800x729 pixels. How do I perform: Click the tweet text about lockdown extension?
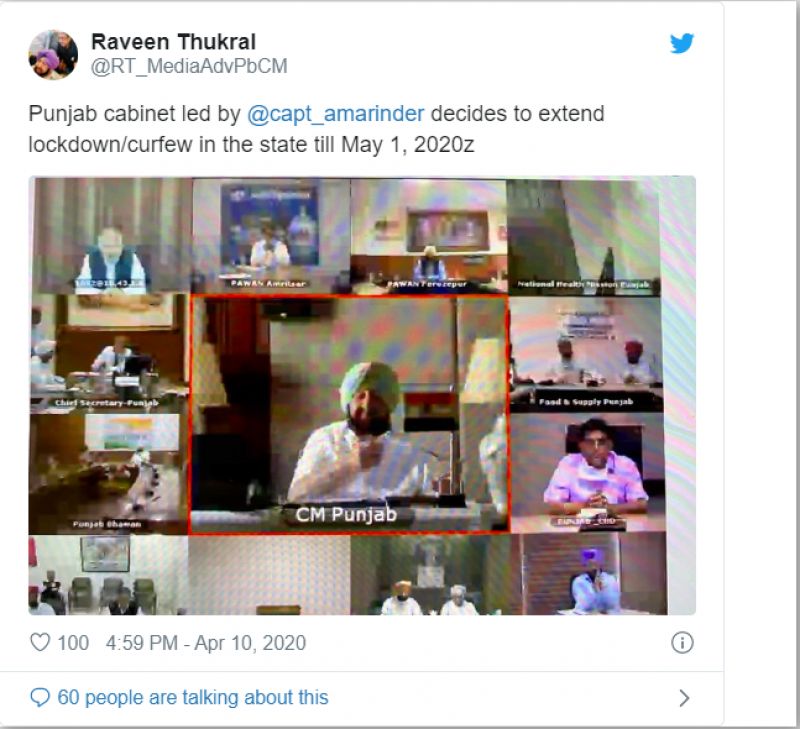click(x=316, y=129)
